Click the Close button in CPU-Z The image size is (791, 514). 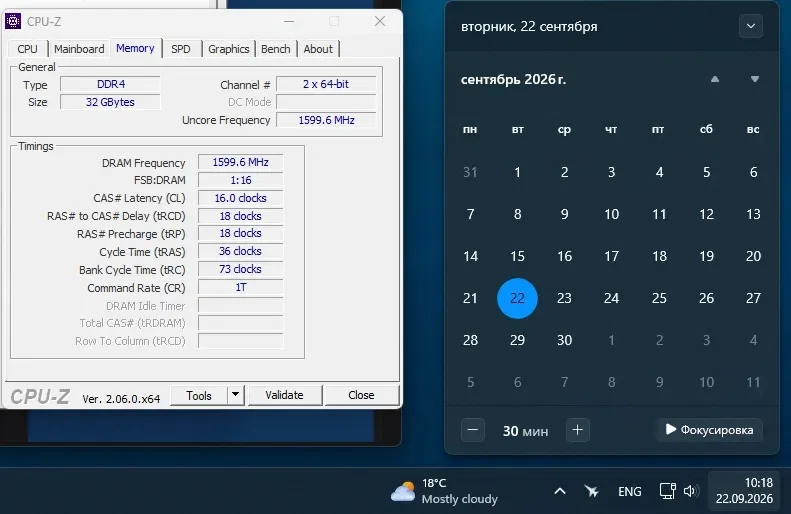coord(361,395)
